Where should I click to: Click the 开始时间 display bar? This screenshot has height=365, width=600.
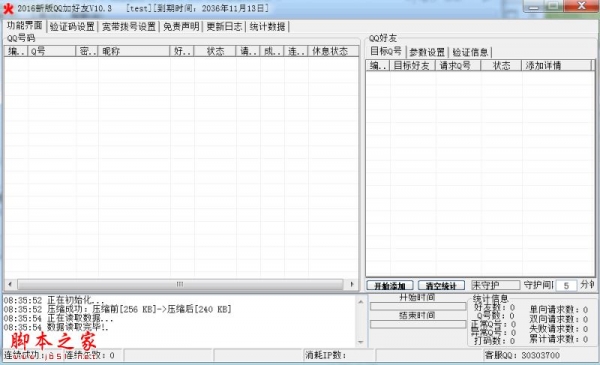(x=417, y=306)
